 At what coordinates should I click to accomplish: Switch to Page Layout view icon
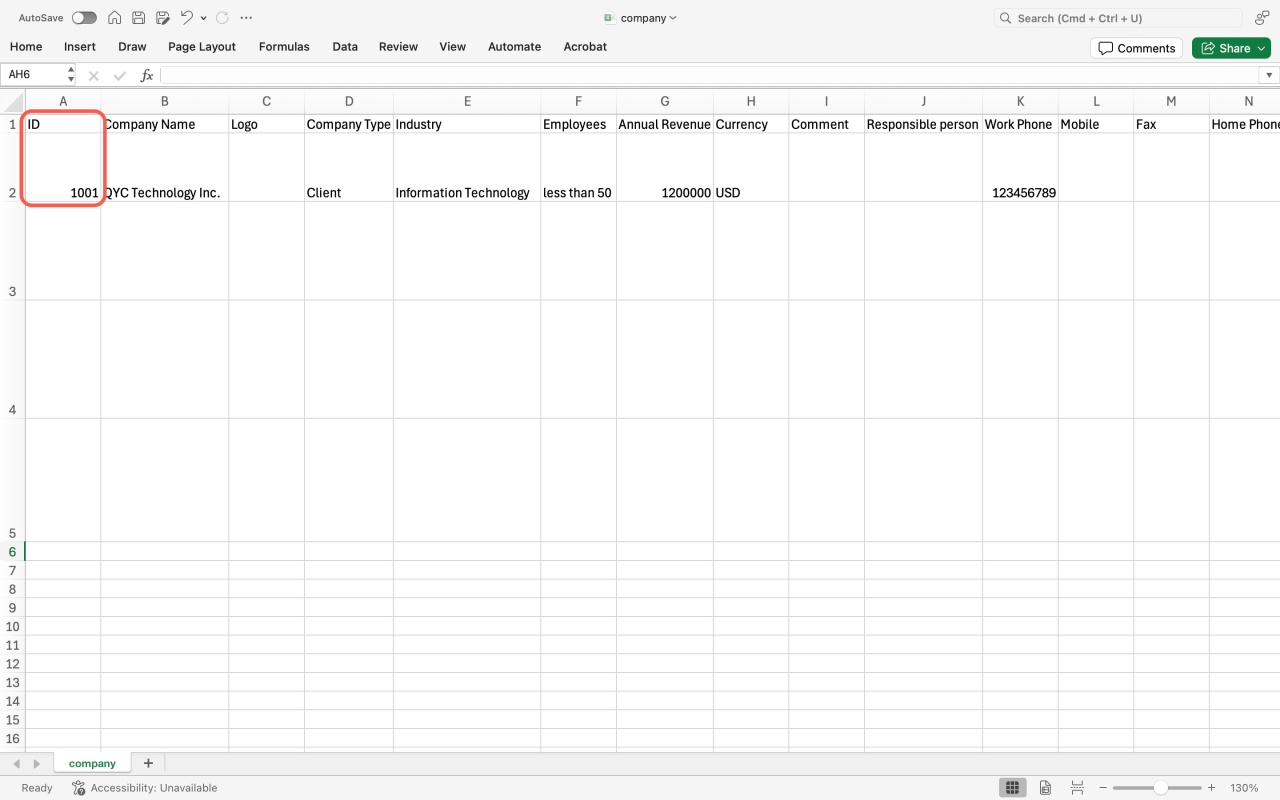(x=1045, y=788)
